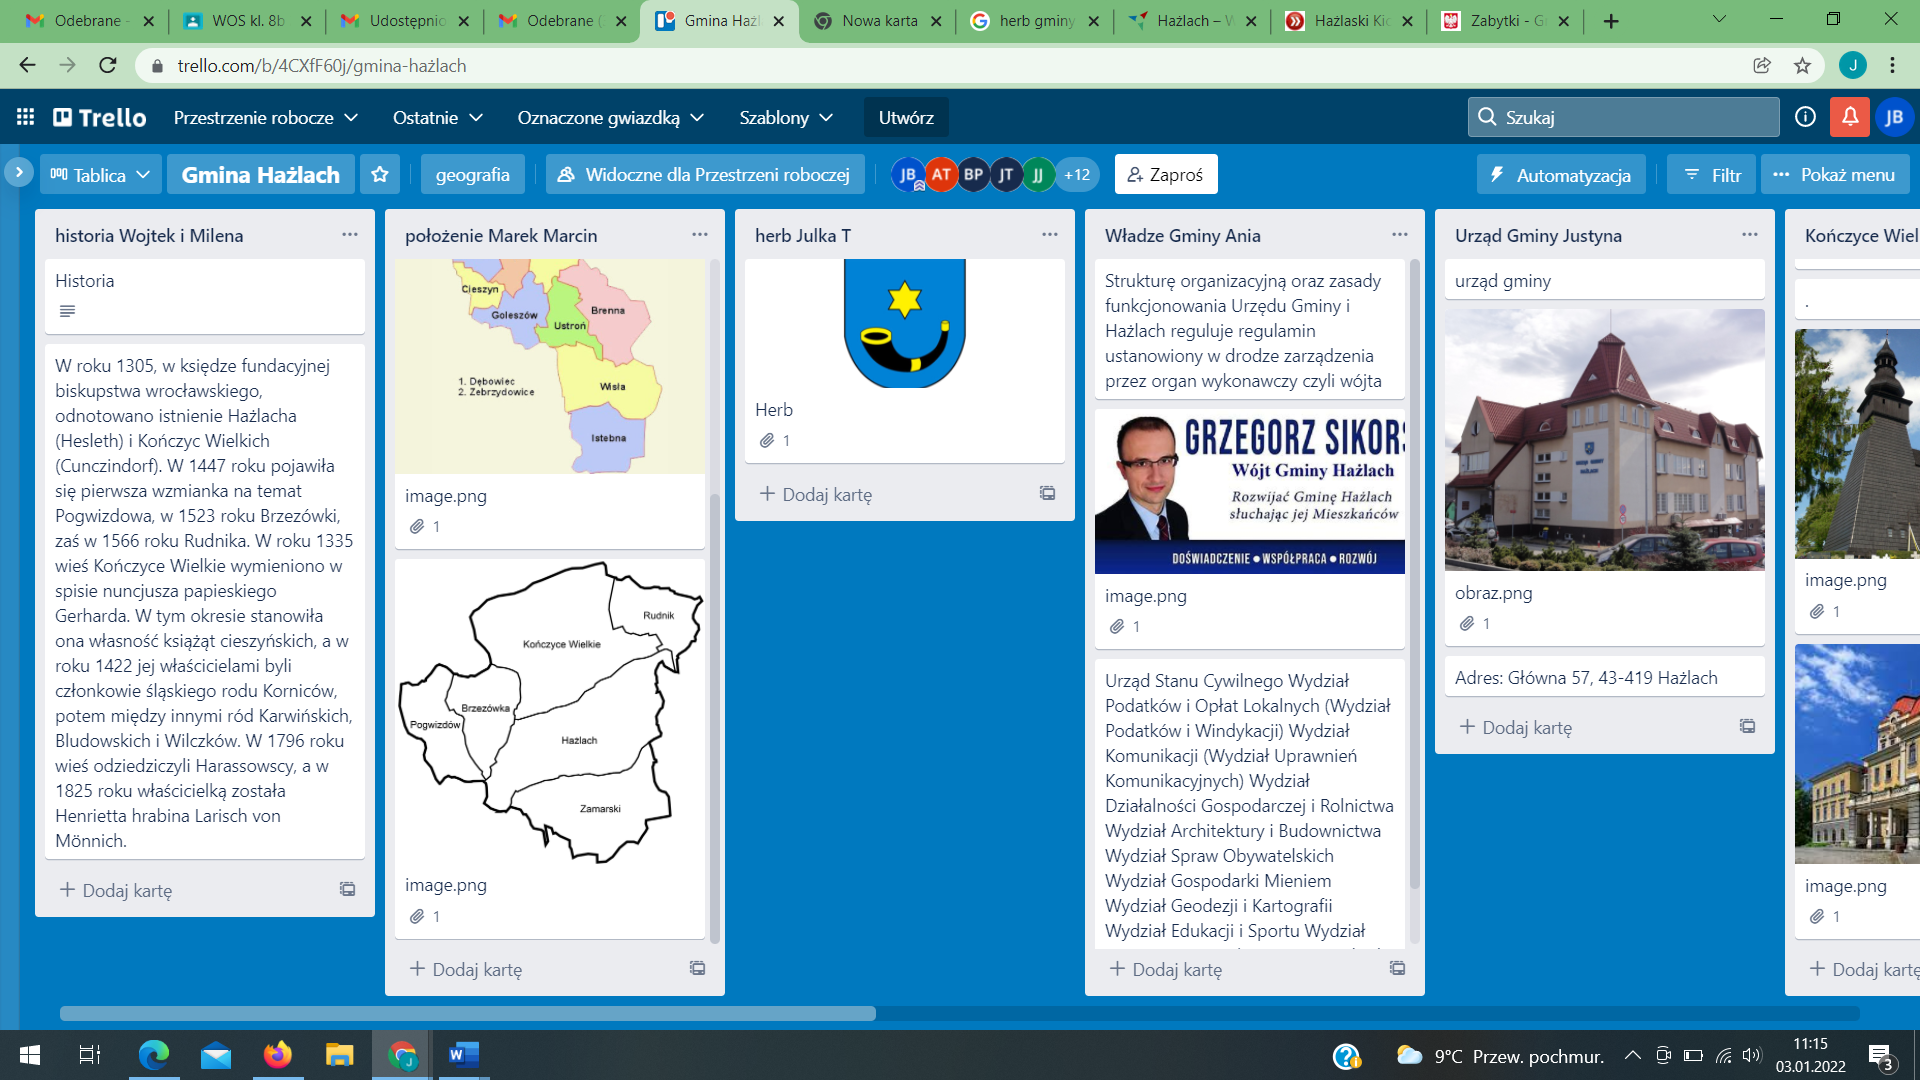This screenshot has width=1920, height=1080.
Task: Open the information icon in the header
Action: point(1805,117)
